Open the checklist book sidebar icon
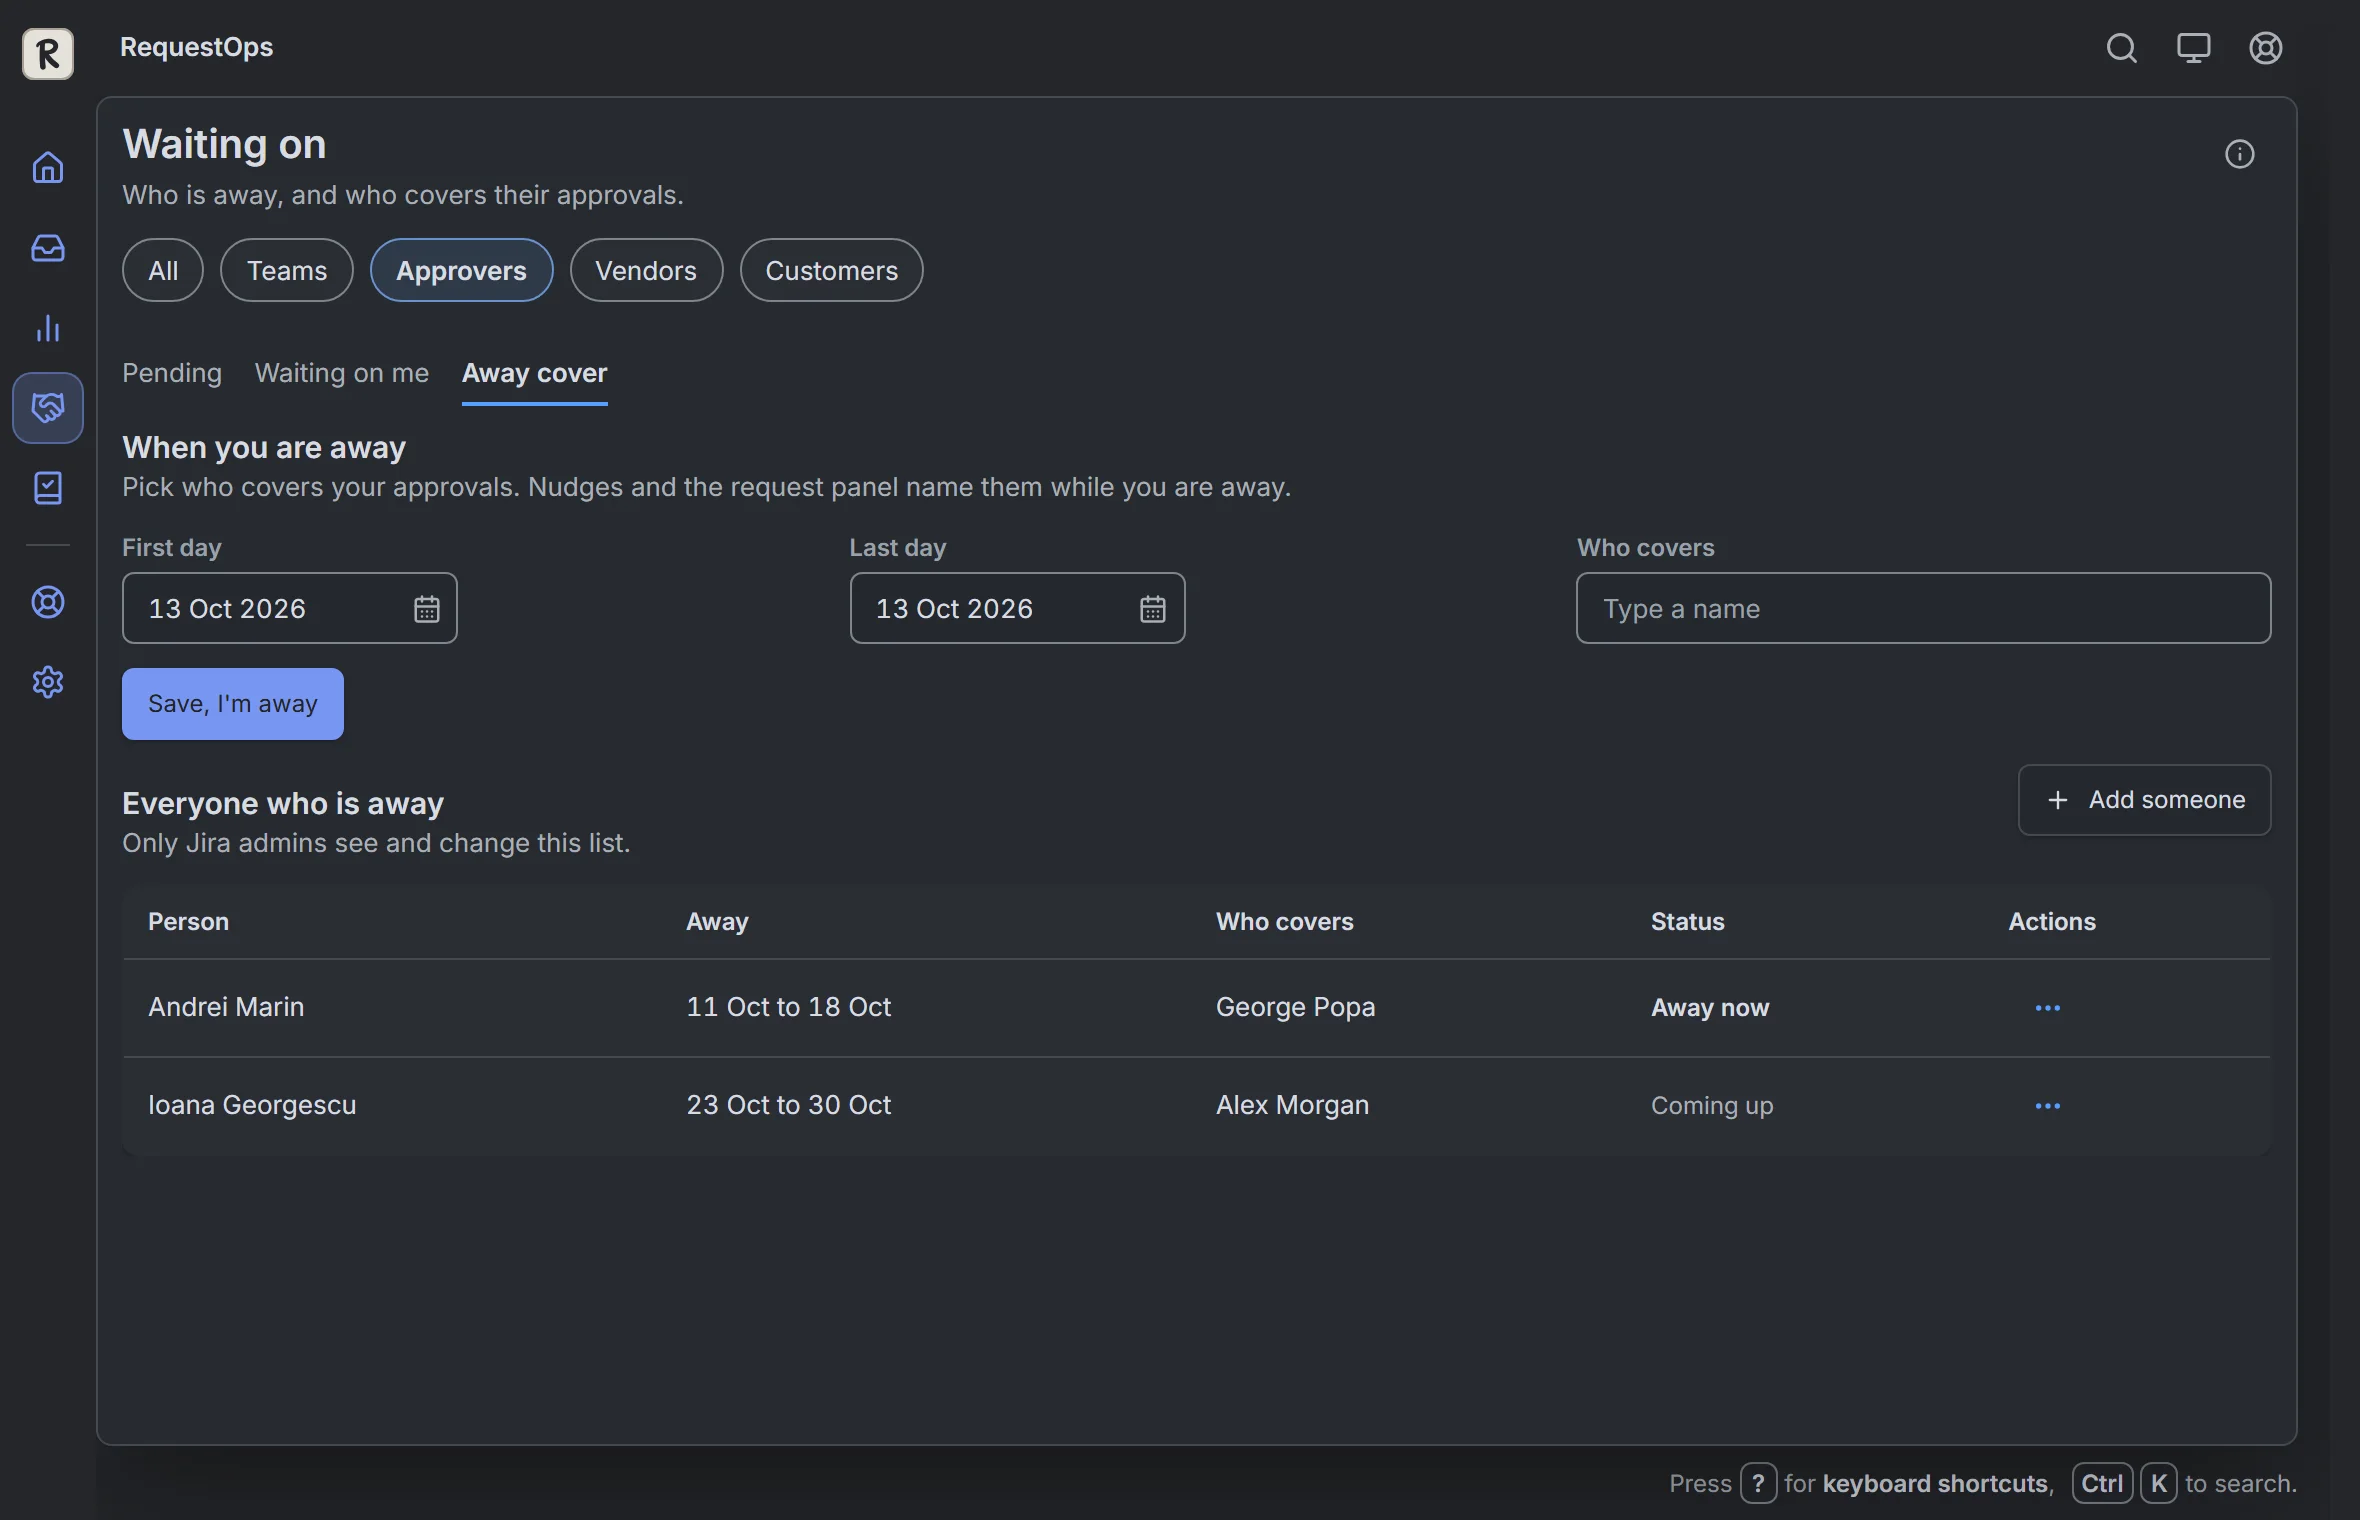 [48, 488]
